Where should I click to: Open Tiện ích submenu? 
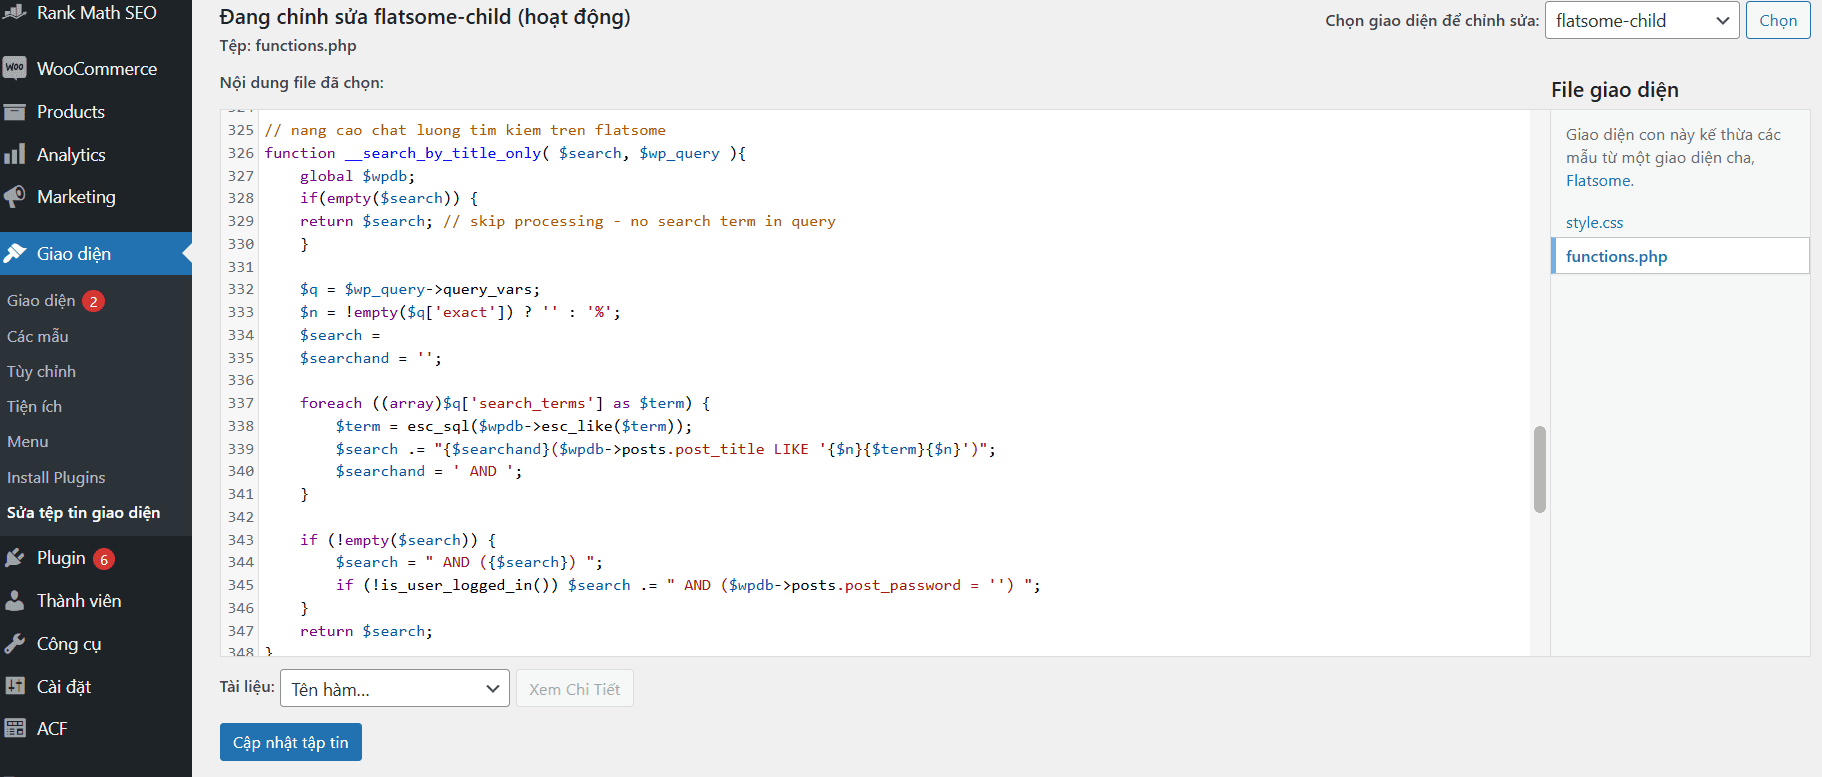34,406
